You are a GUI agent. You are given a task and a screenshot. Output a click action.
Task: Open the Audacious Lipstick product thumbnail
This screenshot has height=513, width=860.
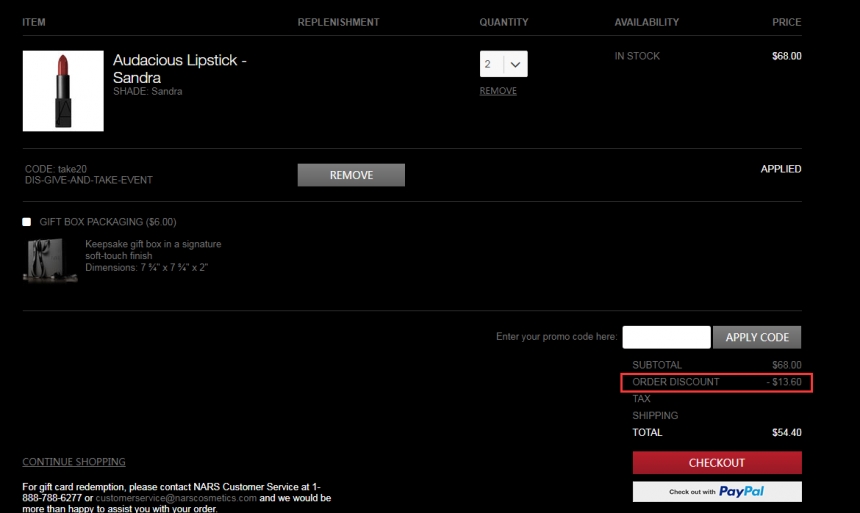pyautogui.click(x=63, y=91)
